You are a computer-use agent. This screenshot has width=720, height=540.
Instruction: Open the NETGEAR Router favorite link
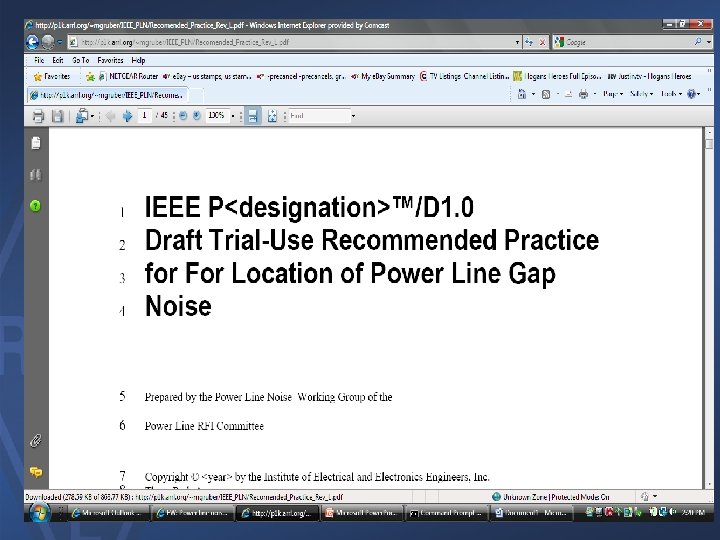(129, 76)
